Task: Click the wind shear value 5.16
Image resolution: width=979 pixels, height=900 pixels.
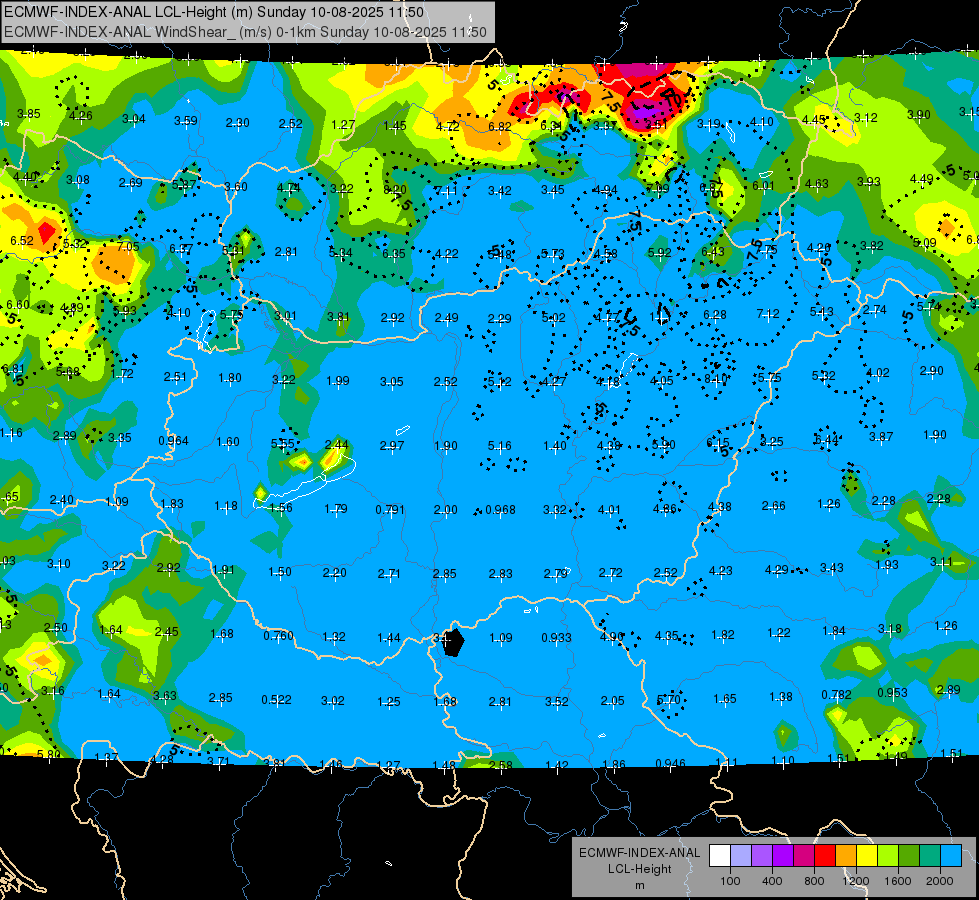Action: coord(499,445)
